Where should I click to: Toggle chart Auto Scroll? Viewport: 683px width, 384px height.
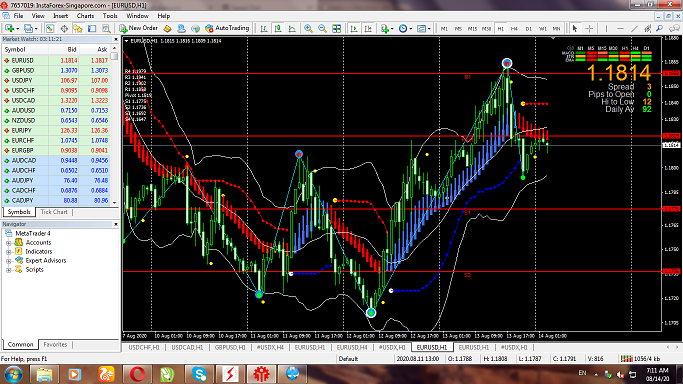[x=354, y=28]
